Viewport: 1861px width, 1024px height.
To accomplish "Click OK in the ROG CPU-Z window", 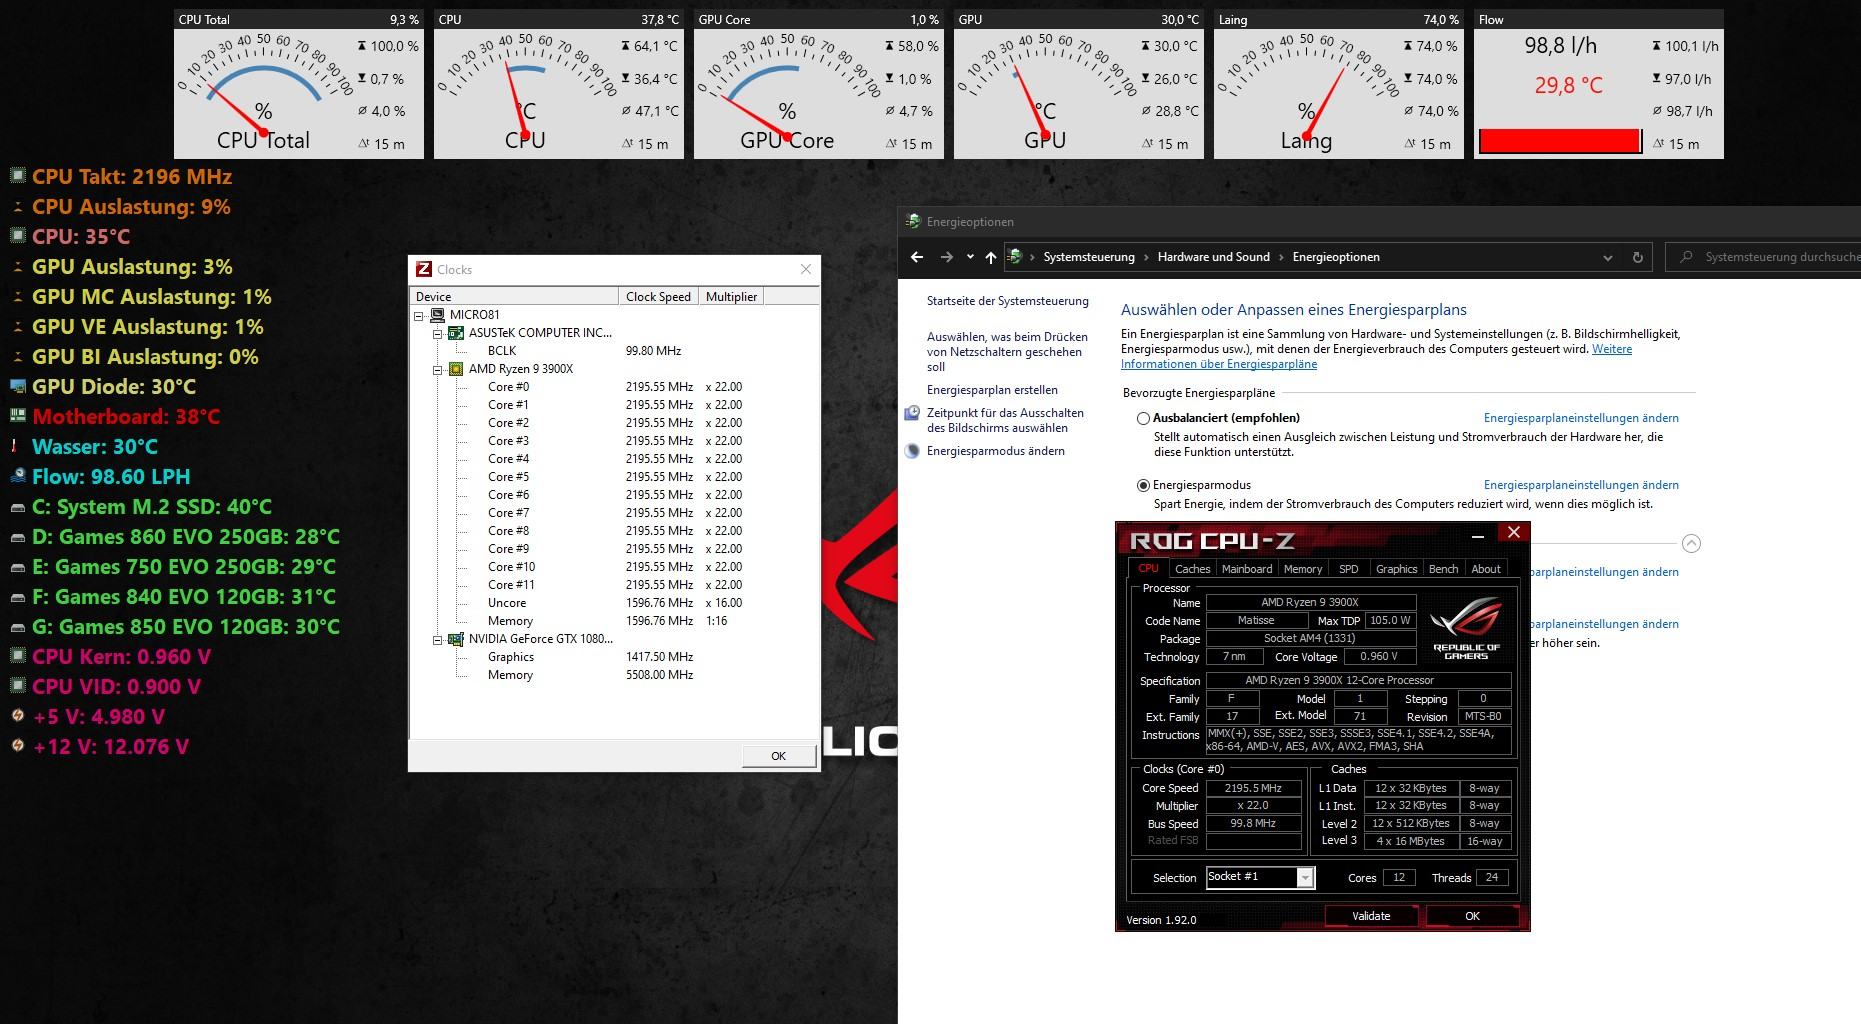I will point(1472,916).
